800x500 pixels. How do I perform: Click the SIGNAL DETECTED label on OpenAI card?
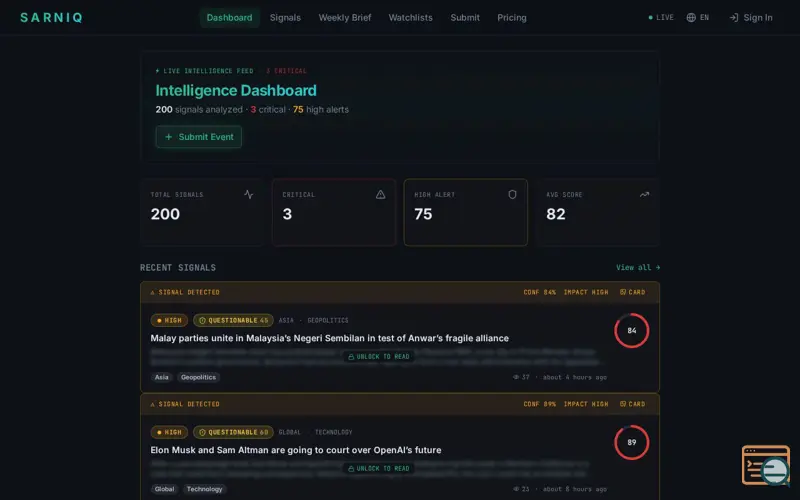(185, 404)
